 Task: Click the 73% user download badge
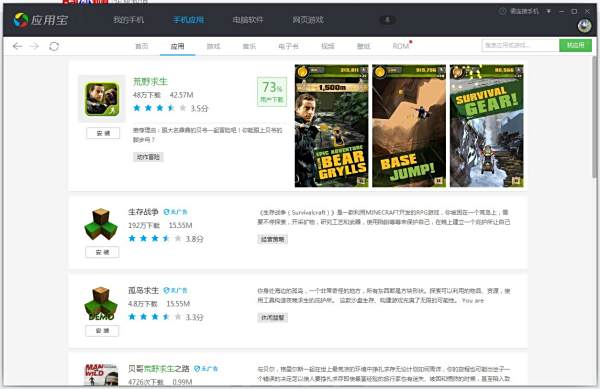pyautogui.click(x=272, y=92)
